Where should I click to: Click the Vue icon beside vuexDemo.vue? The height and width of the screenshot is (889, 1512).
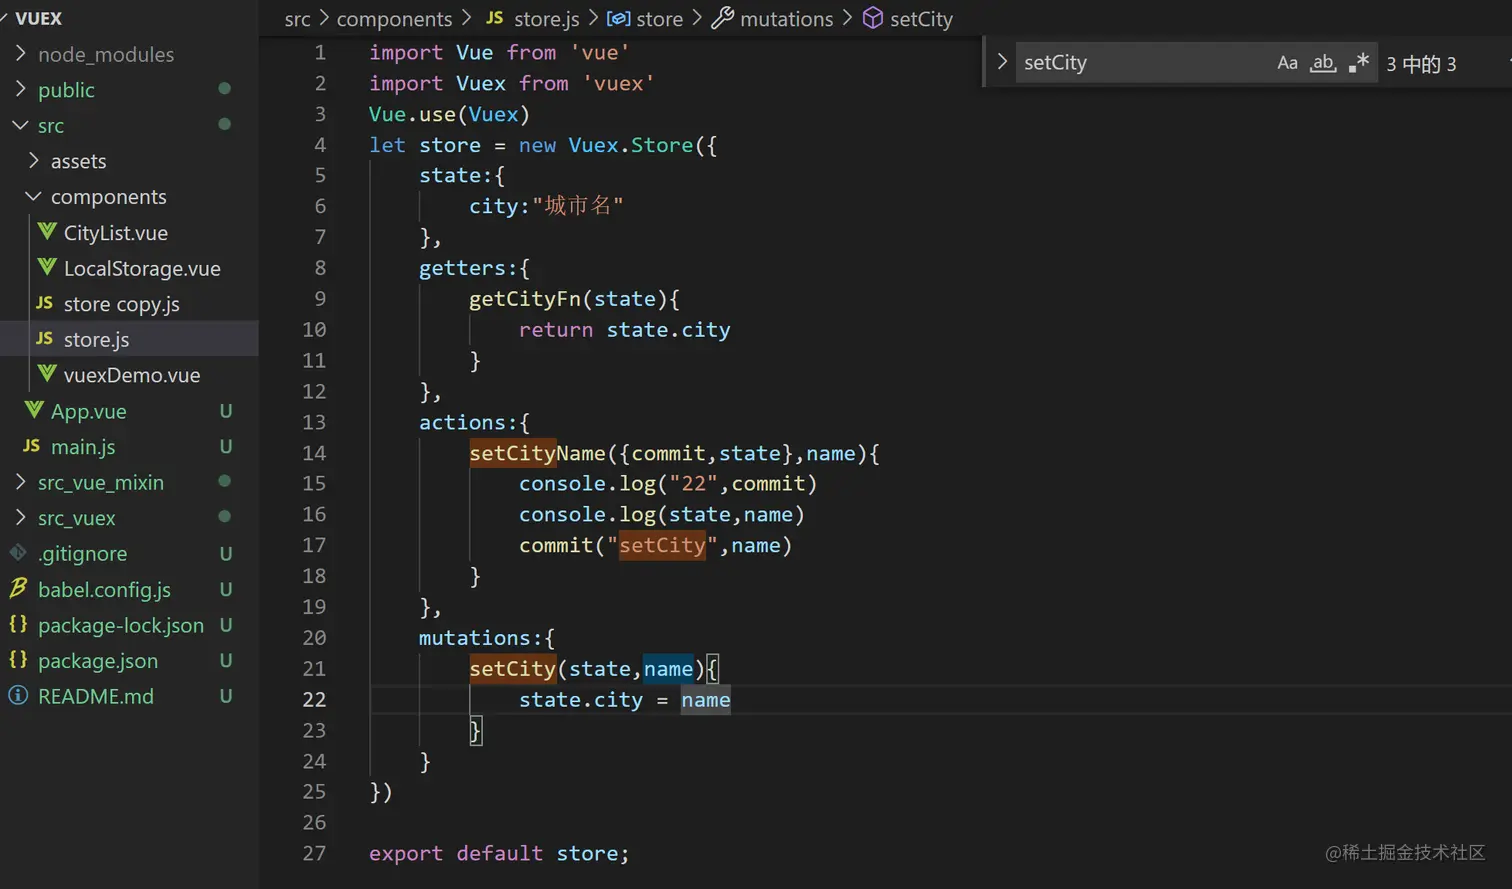47,374
